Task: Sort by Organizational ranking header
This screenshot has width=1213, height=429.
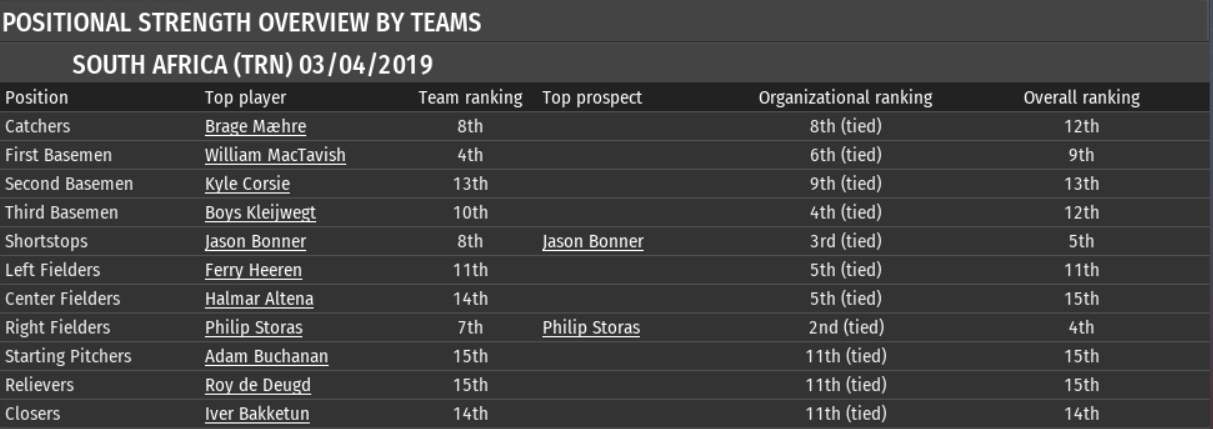Action: [x=845, y=98]
